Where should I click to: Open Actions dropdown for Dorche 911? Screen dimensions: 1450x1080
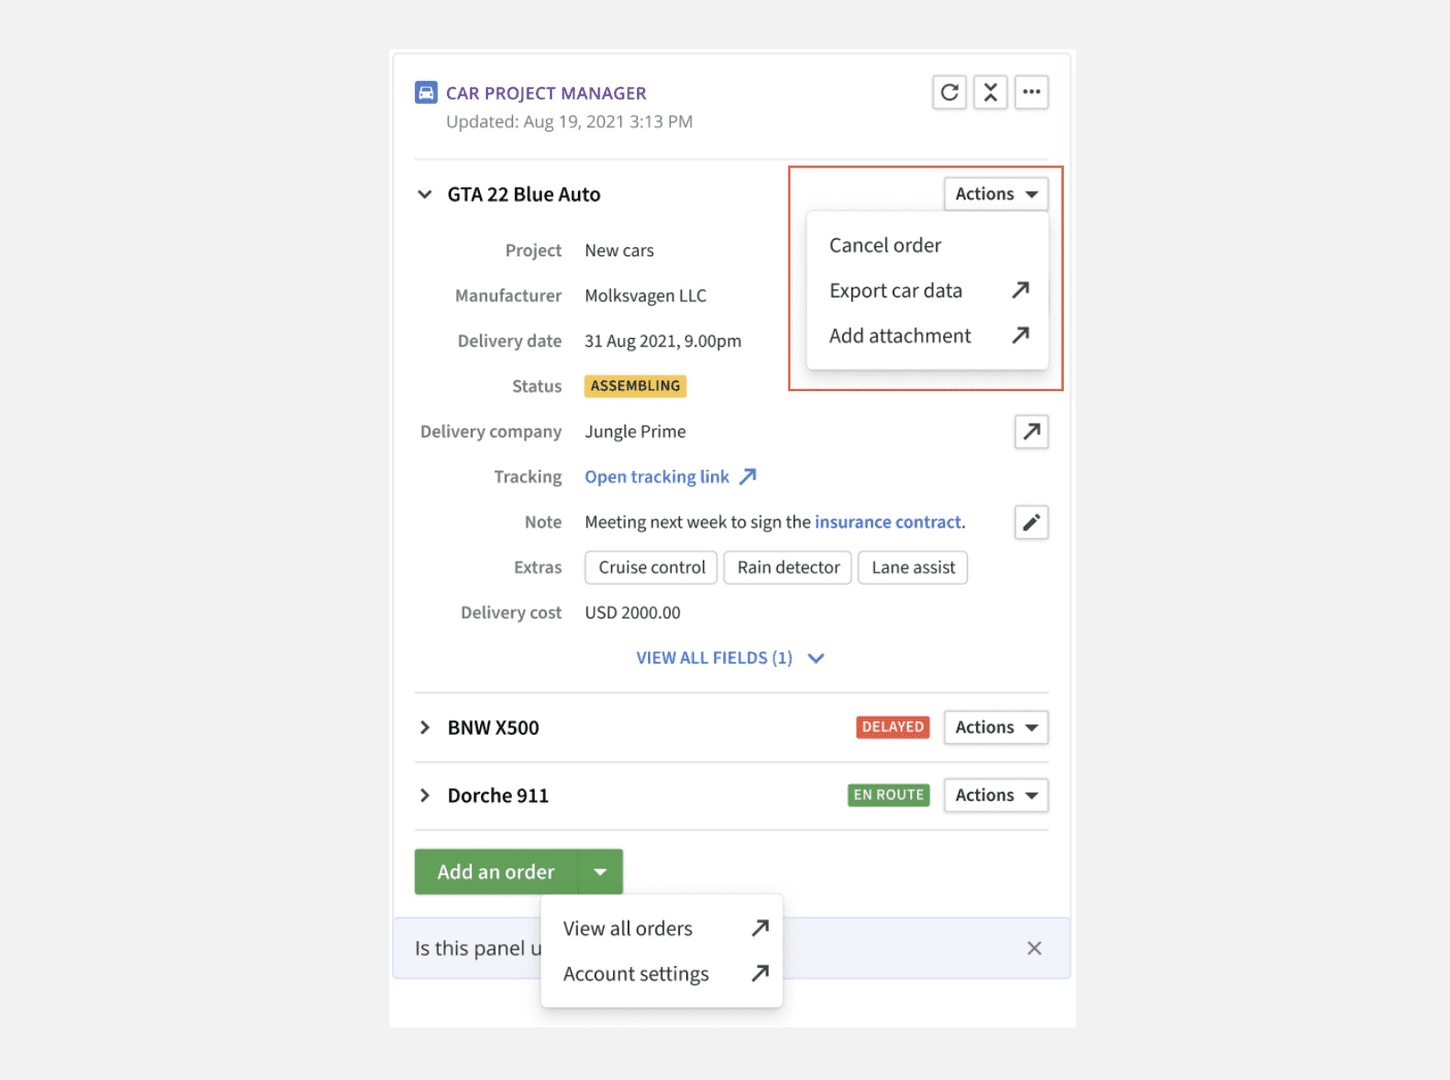tap(996, 795)
